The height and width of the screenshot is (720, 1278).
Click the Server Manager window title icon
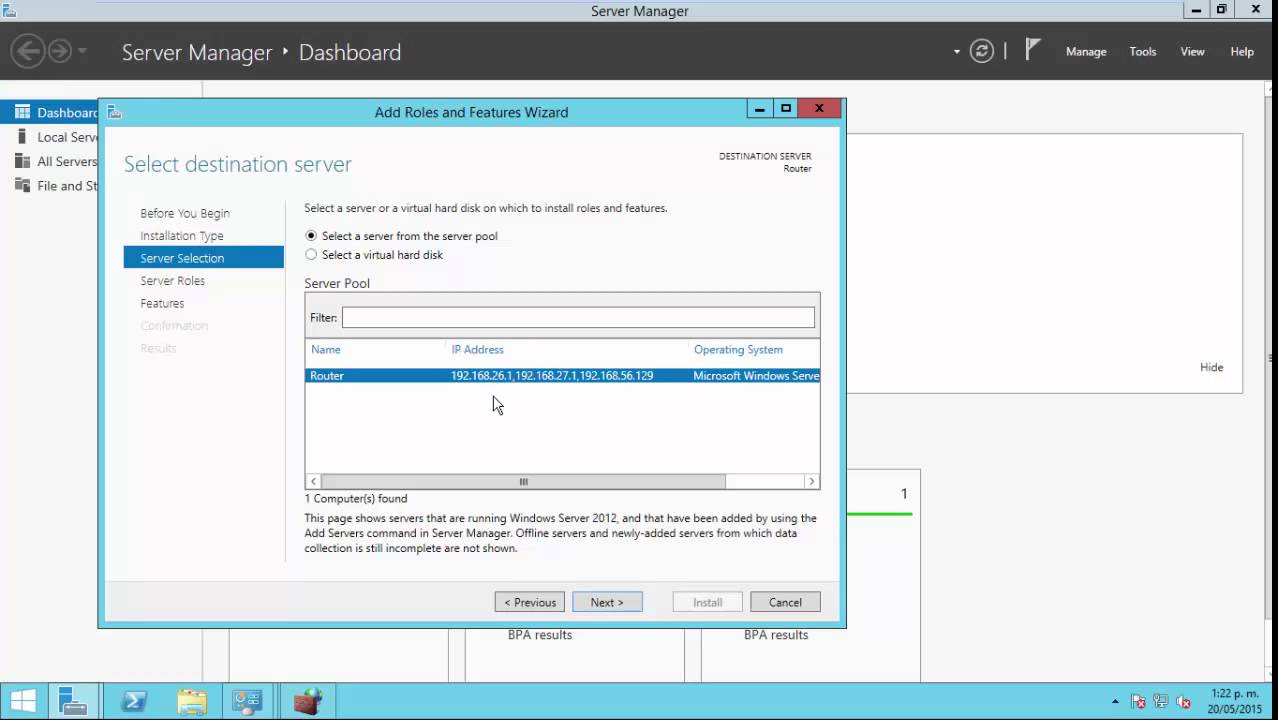click(9, 10)
